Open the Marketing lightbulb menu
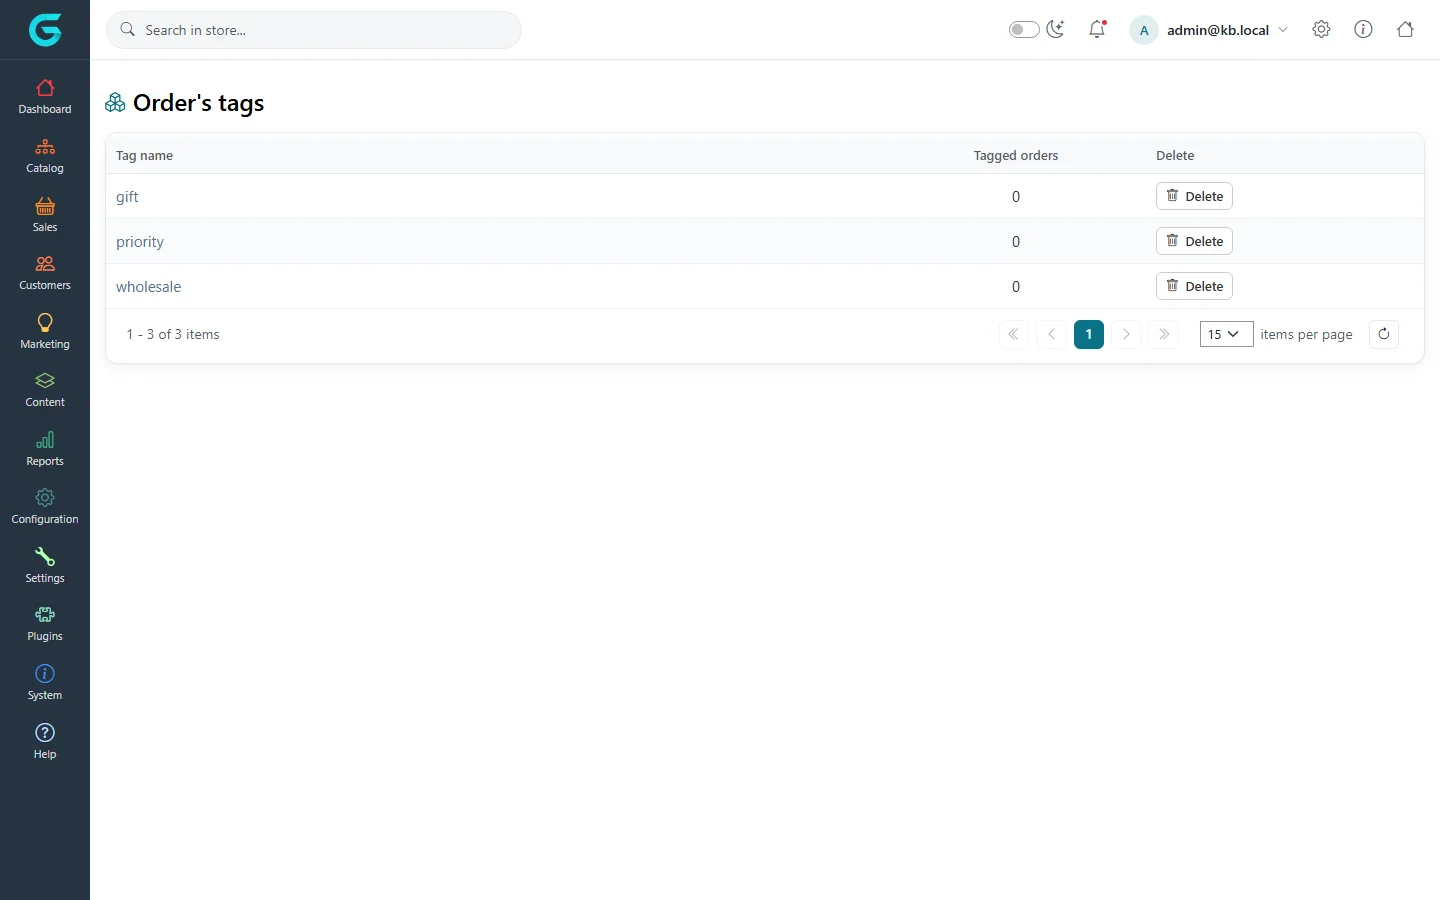1440x900 pixels. [x=45, y=331]
